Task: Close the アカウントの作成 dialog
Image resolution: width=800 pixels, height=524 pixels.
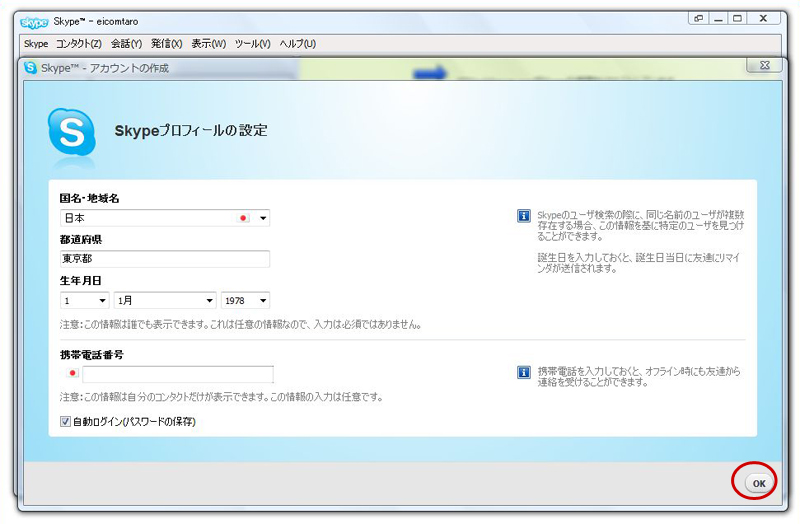Action: click(764, 67)
